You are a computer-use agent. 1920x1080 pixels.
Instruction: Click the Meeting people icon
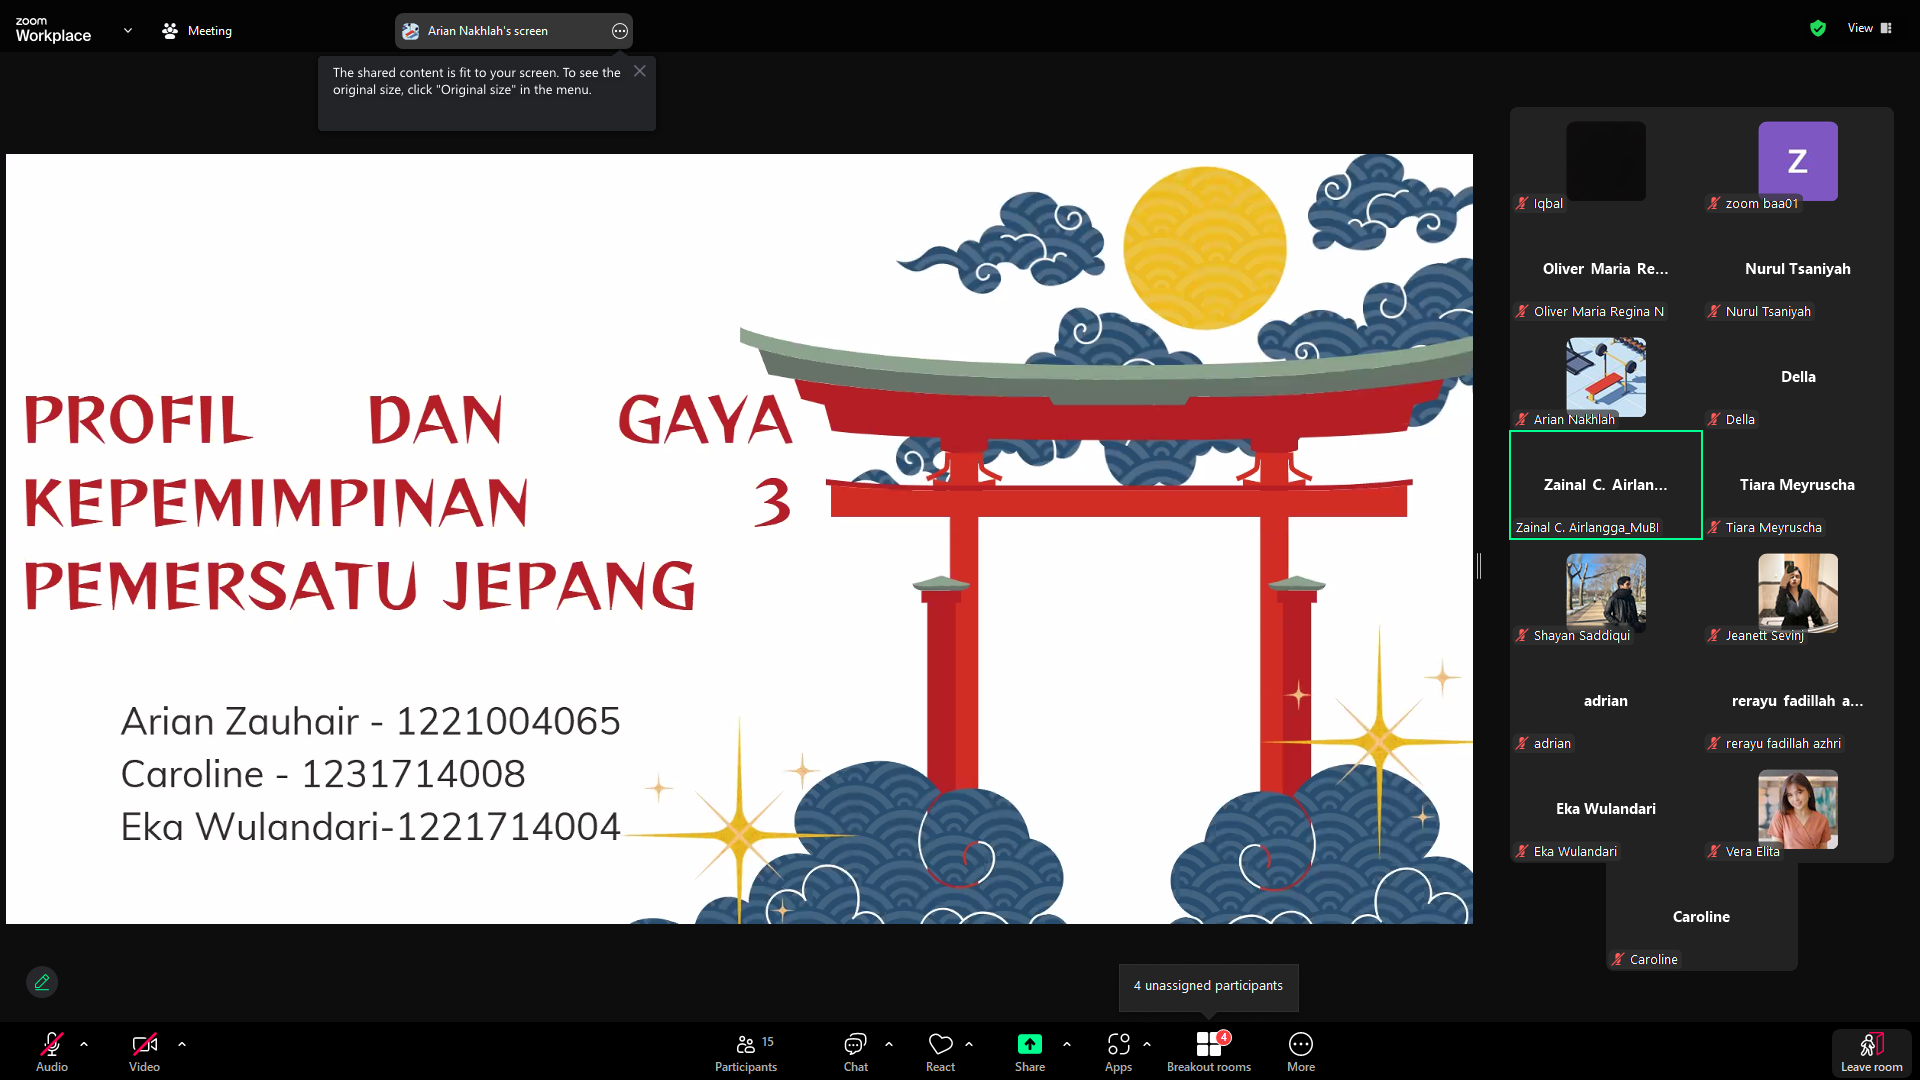point(170,31)
